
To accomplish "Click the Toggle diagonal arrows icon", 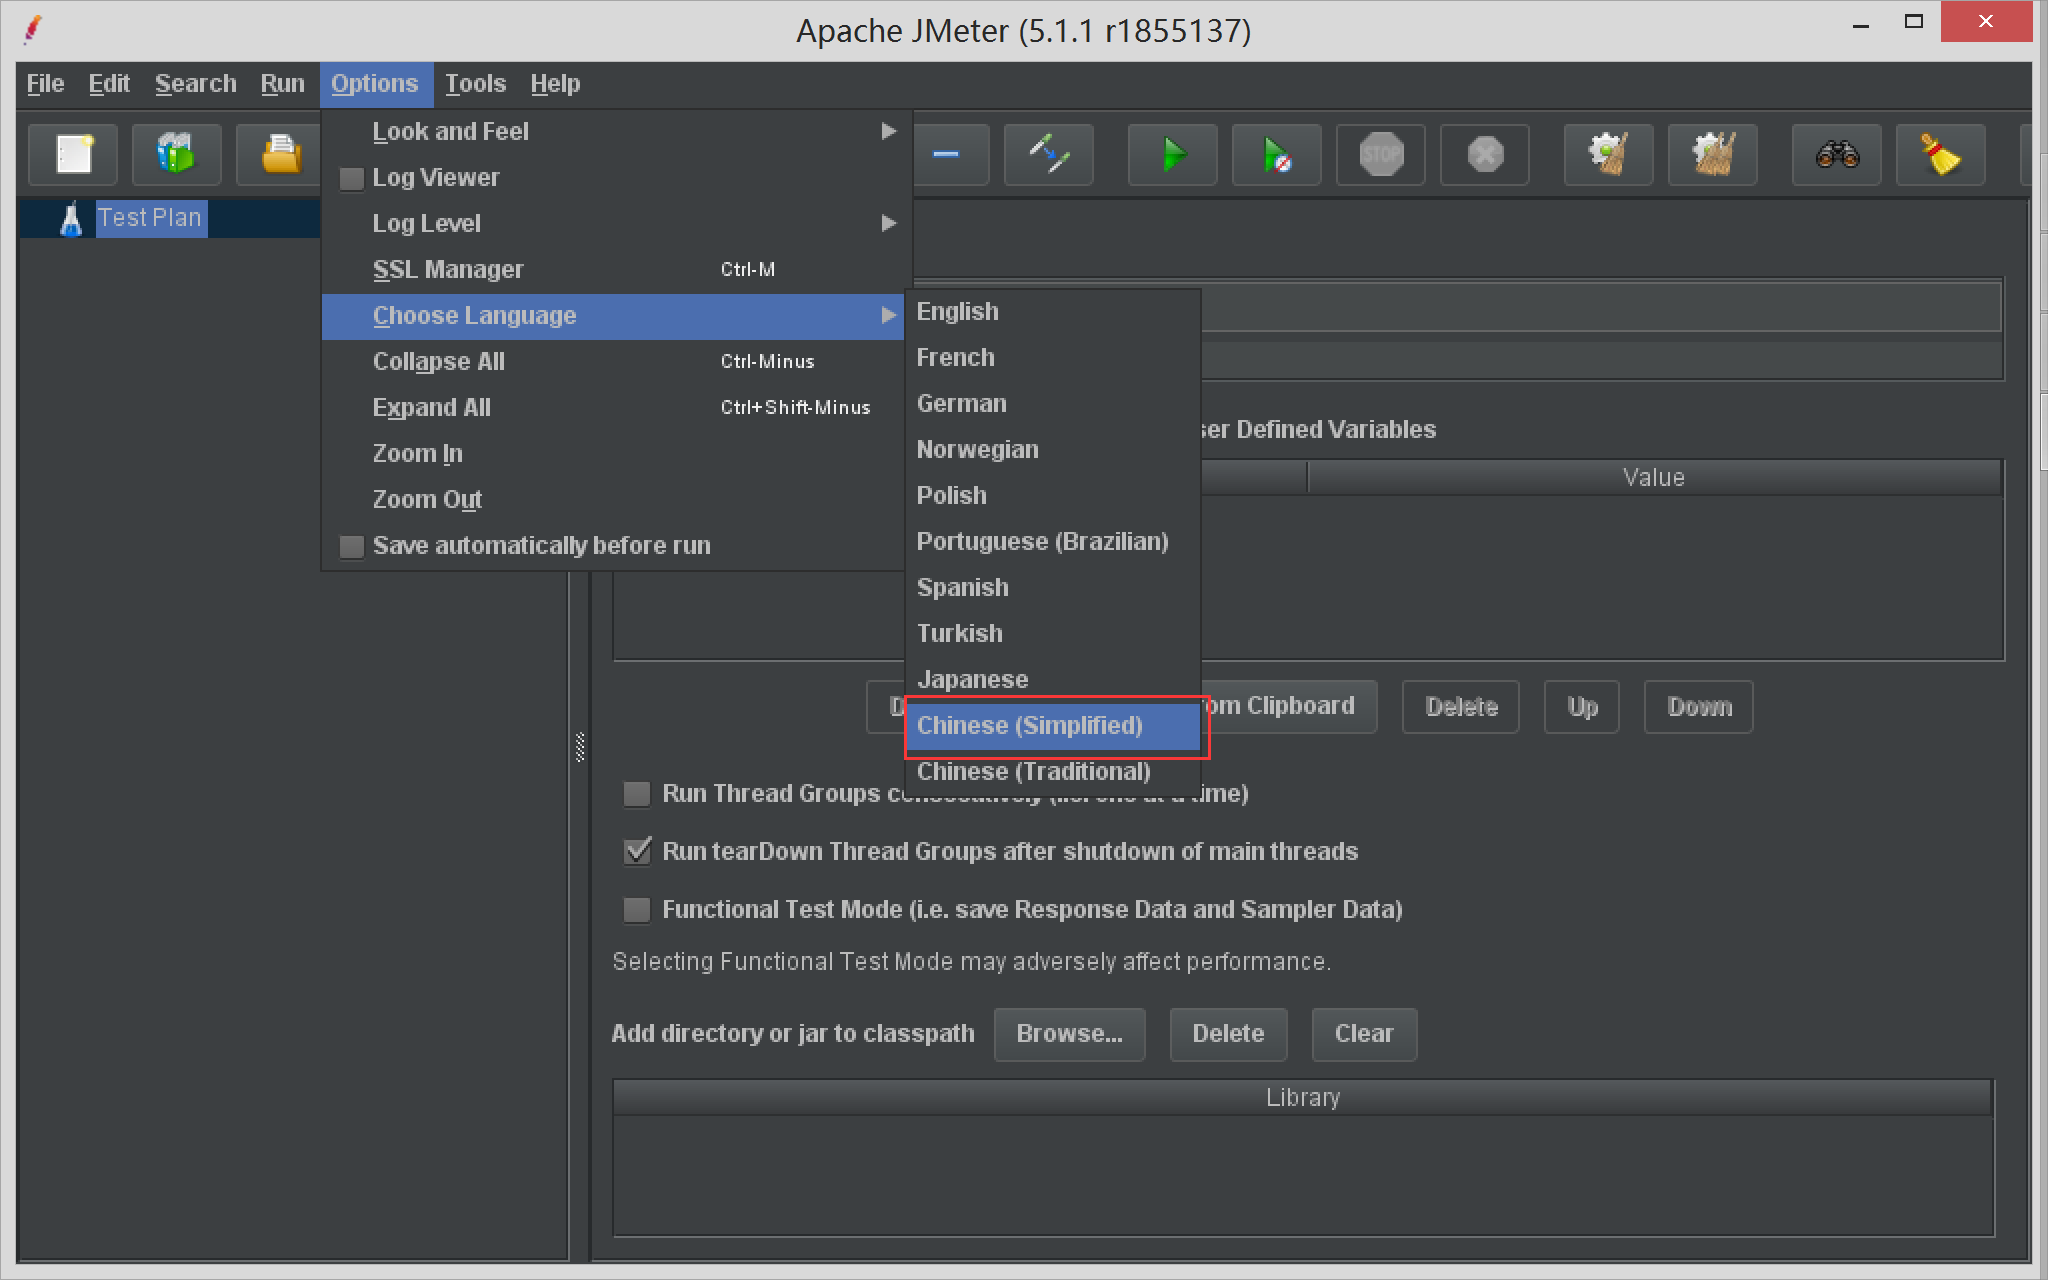I will click(x=1048, y=155).
